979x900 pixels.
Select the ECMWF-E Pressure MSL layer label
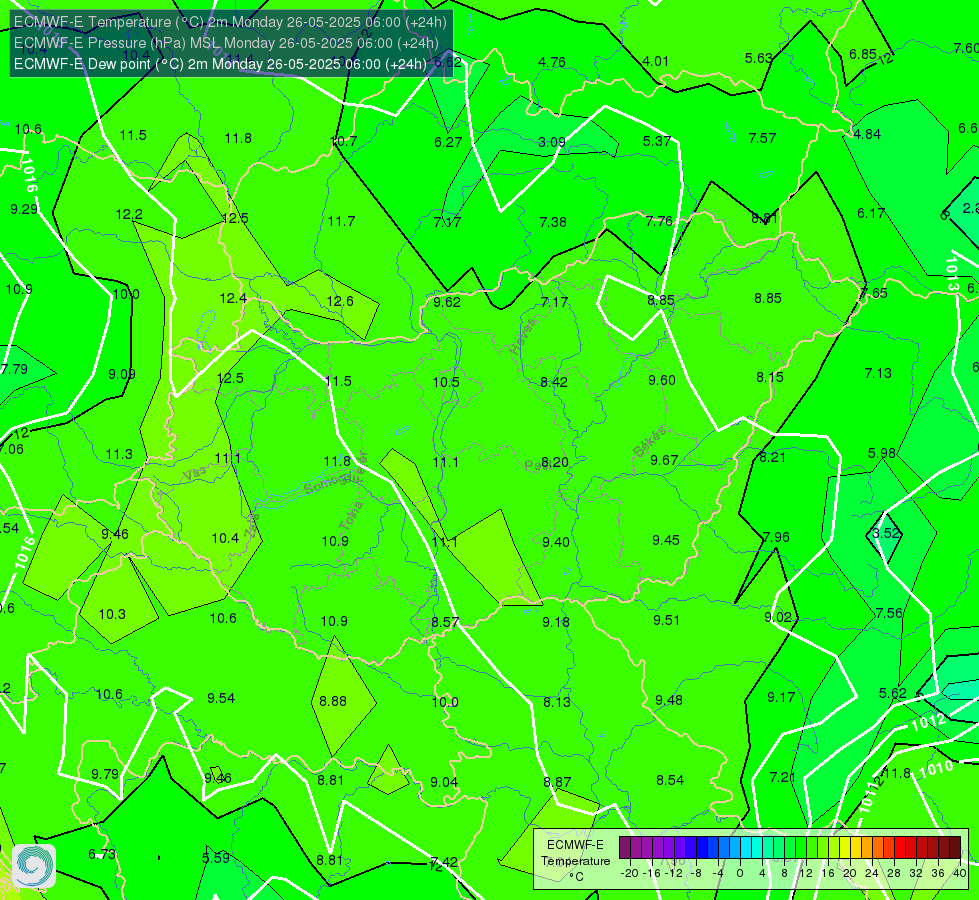click(226, 43)
